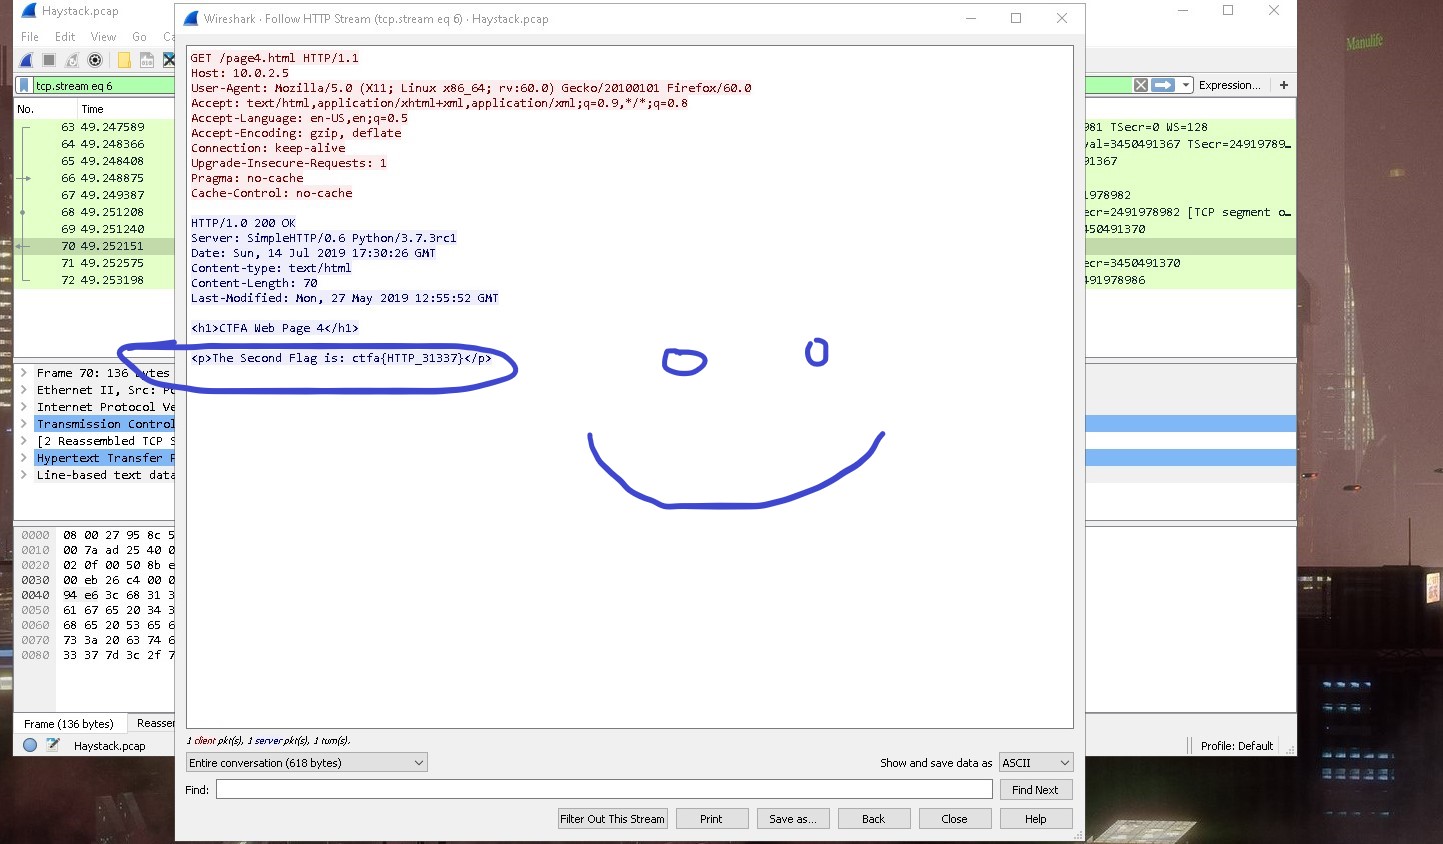1443x844 pixels.
Task: Expand the Frame 70 tree row
Action: [x=24, y=373]
